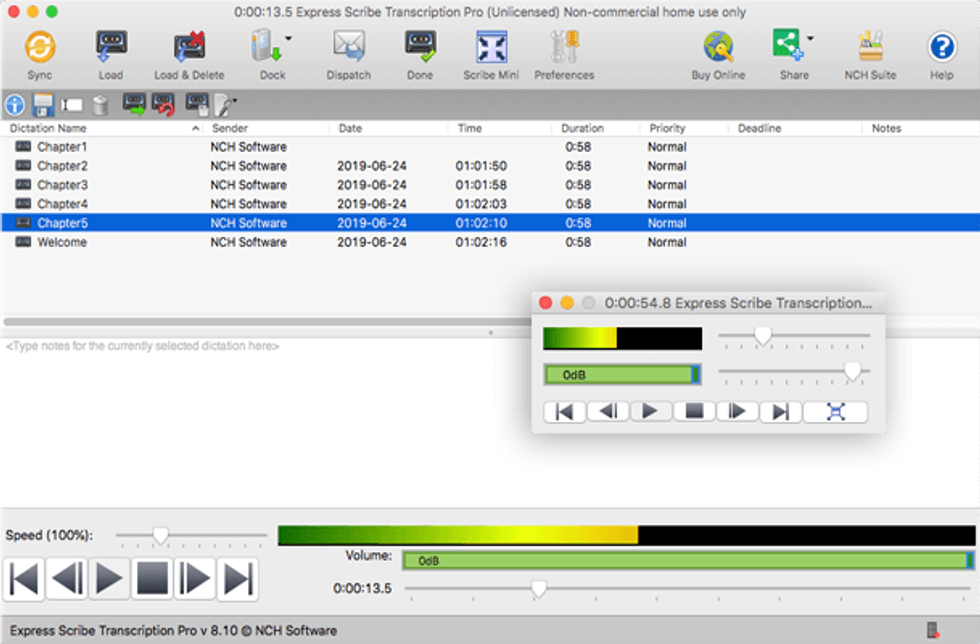Image resolution: width=980 pixels, height=644 pixels.
Task: Mark dictation as Done
Action: 420,47
